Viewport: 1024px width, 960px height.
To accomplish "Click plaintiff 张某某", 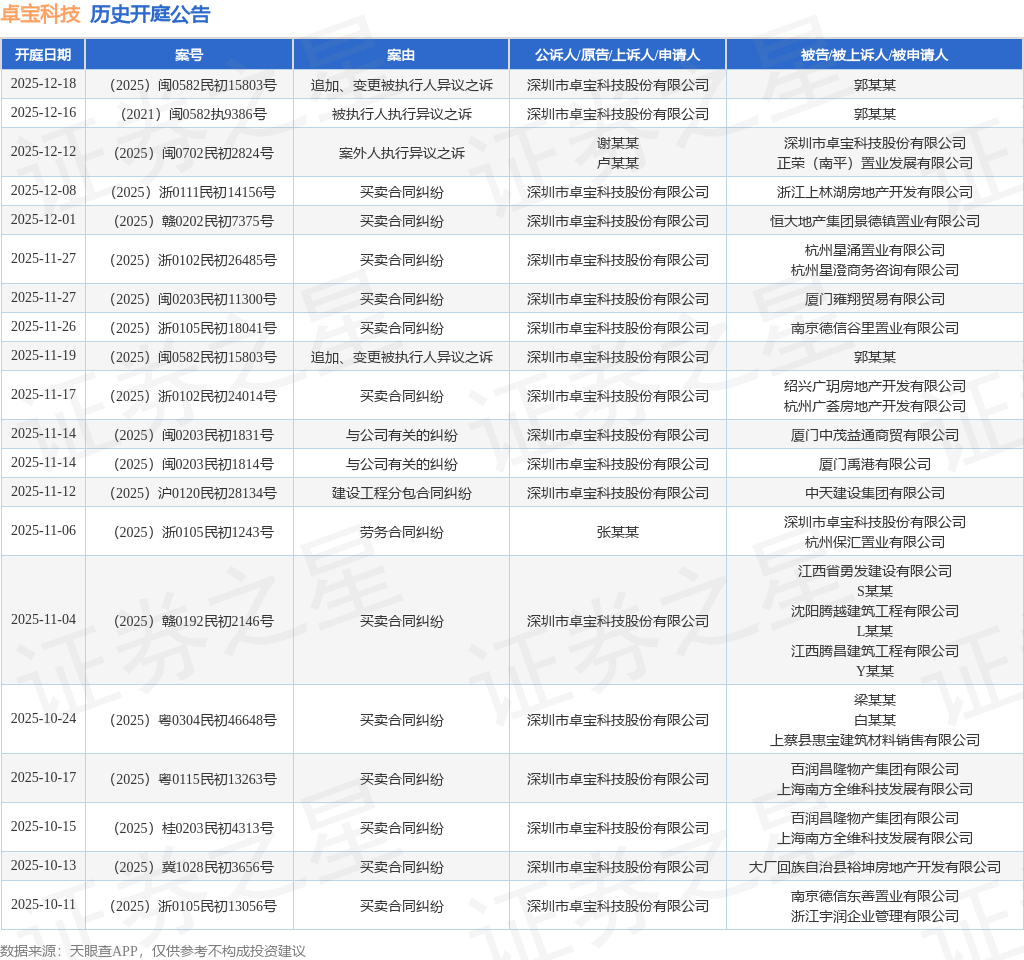I will 617,532.
